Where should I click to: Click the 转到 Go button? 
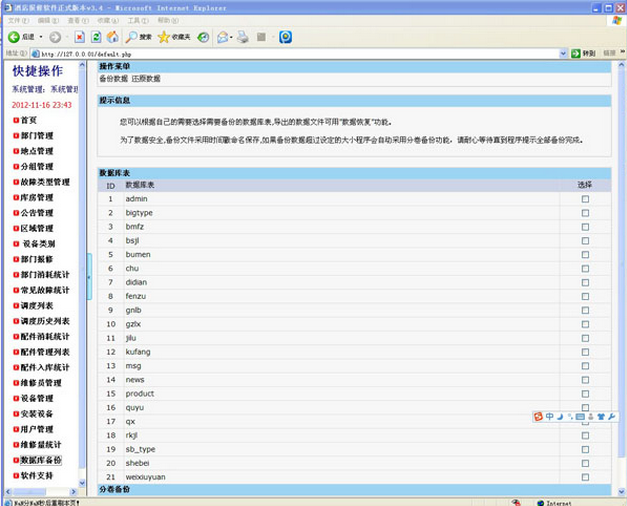583,53
